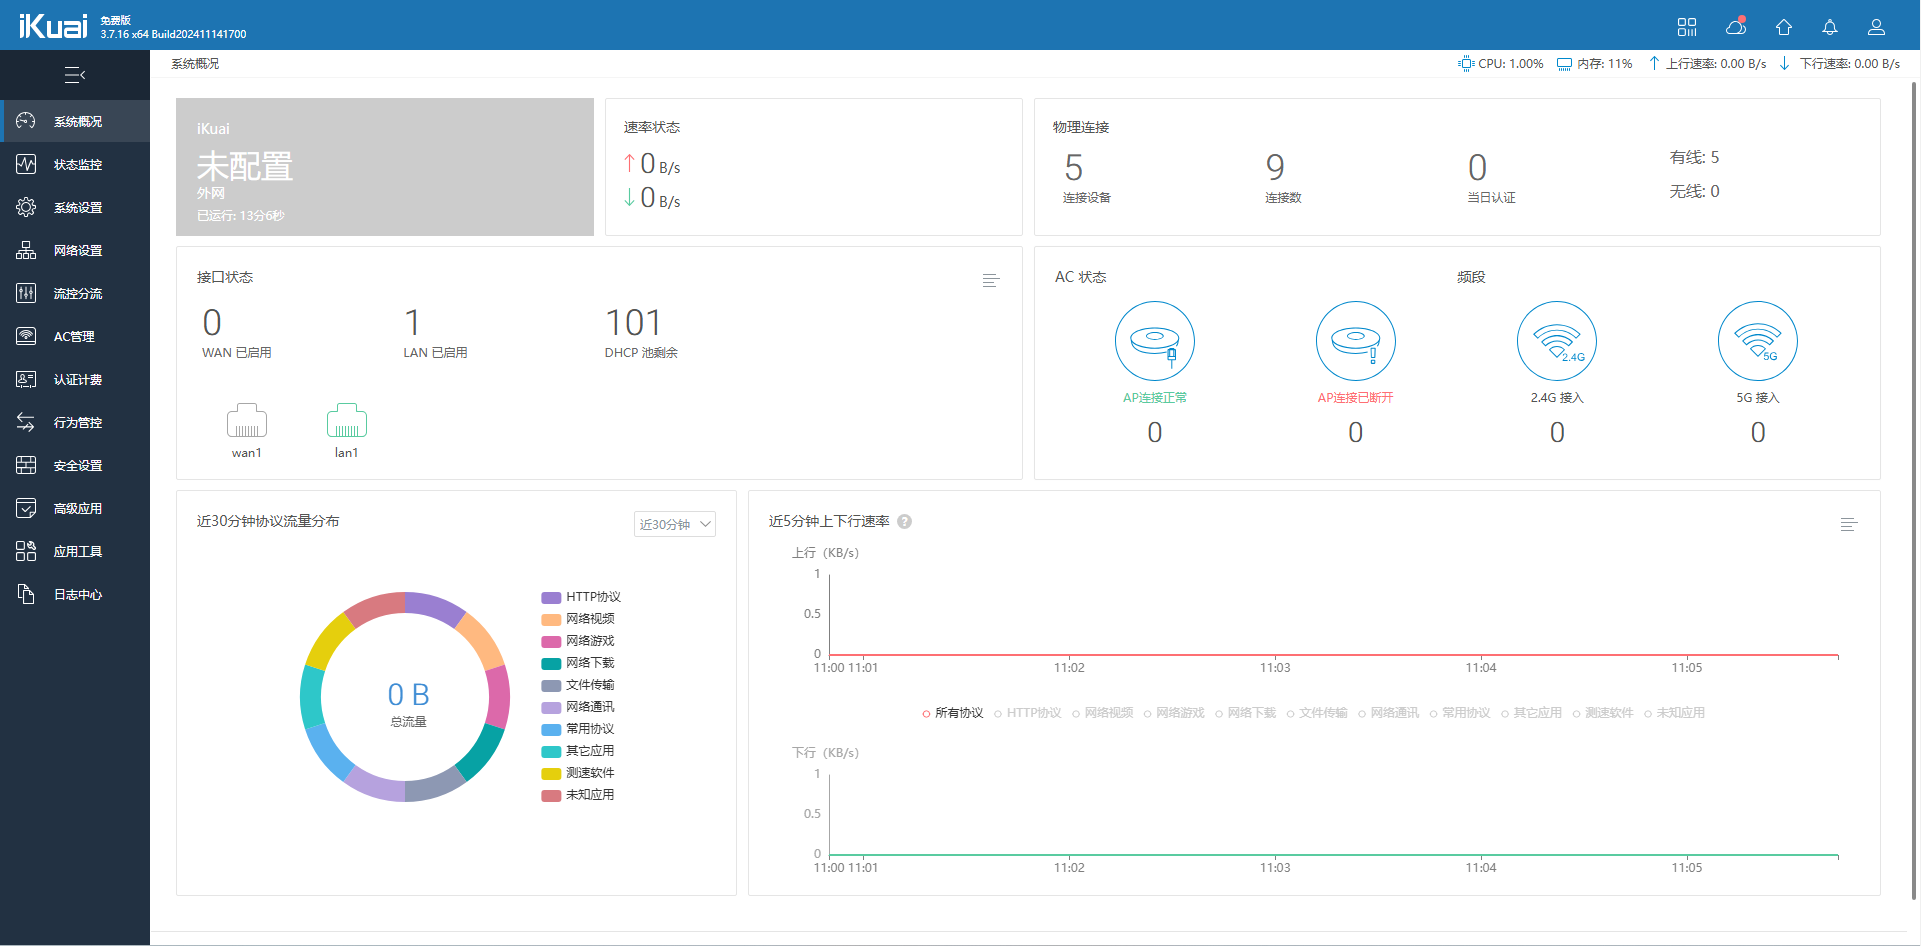Open 状态监控 in the sidebar
This screenshot has height=946, width=1921.
(x=75, y=164)
